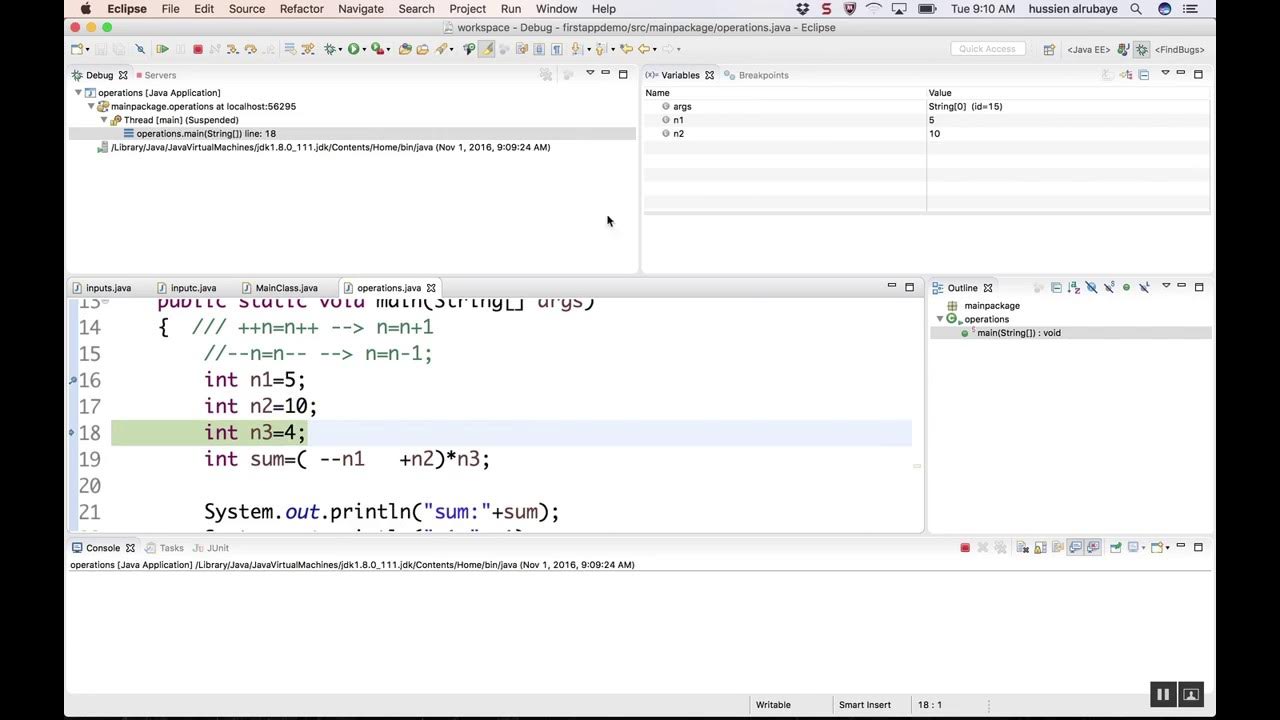Click Collapse All in Outline view
The height and width of the screenshot is (720, 1280).
click(x=1056, y=287)
